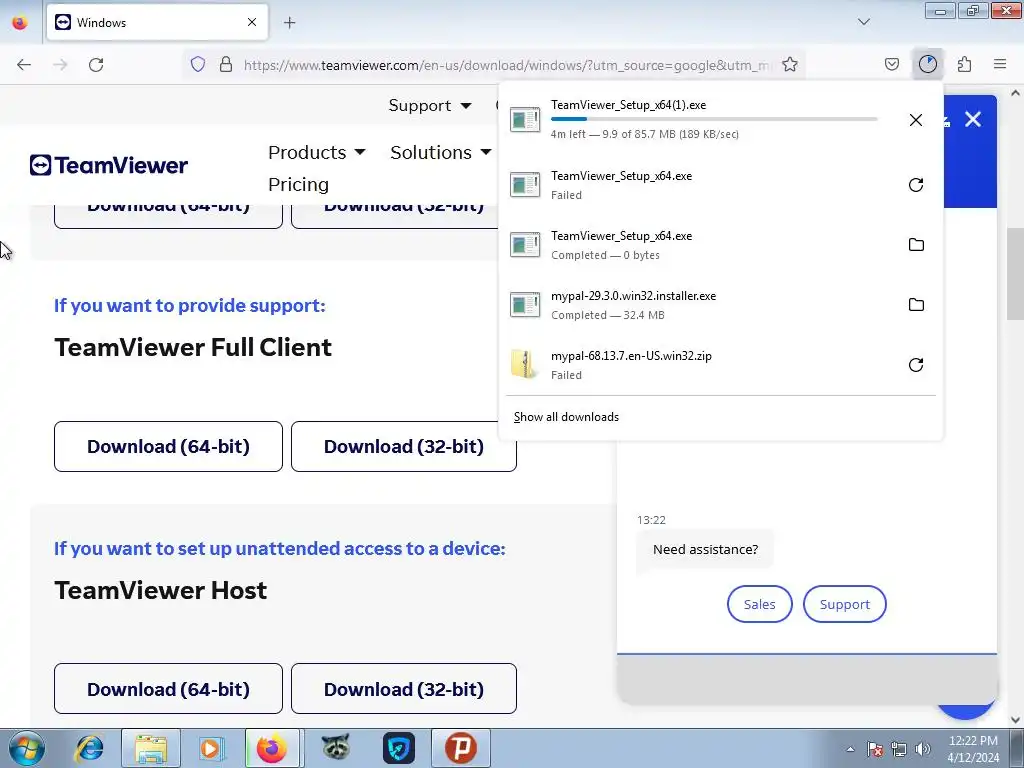Click the page vertical scrollbar thumb
Viewport: 1024px width, 768px height.
[1015, 274]
